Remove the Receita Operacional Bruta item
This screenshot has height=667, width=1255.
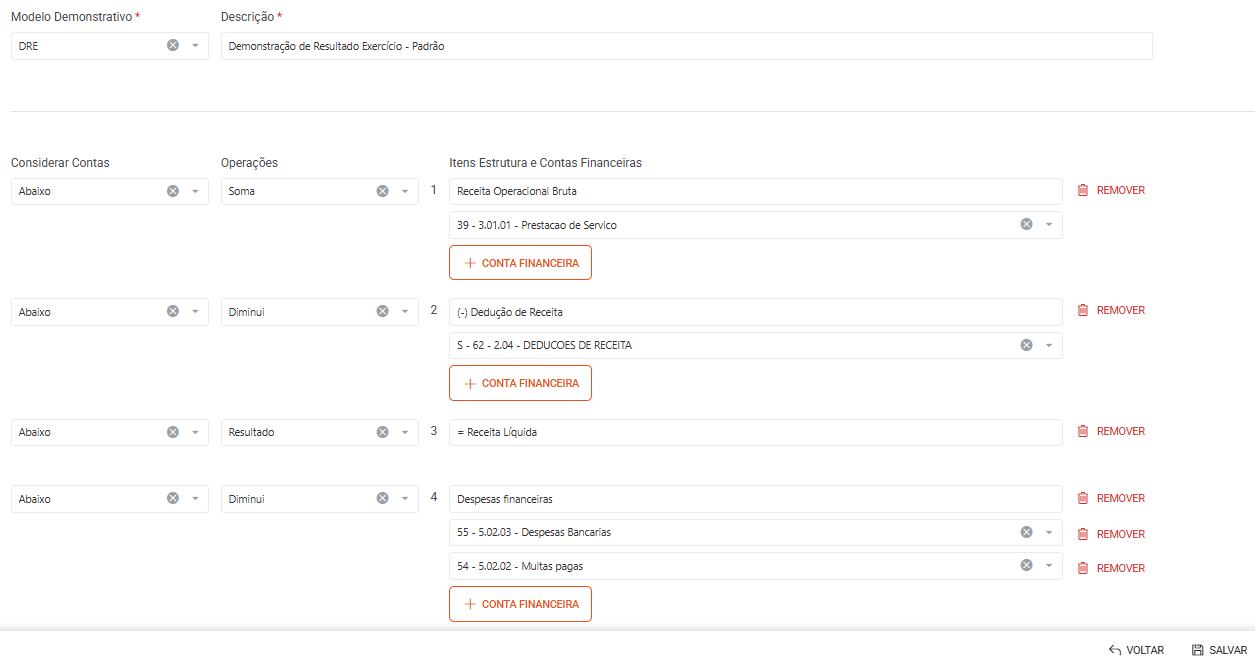[1111, 190]
